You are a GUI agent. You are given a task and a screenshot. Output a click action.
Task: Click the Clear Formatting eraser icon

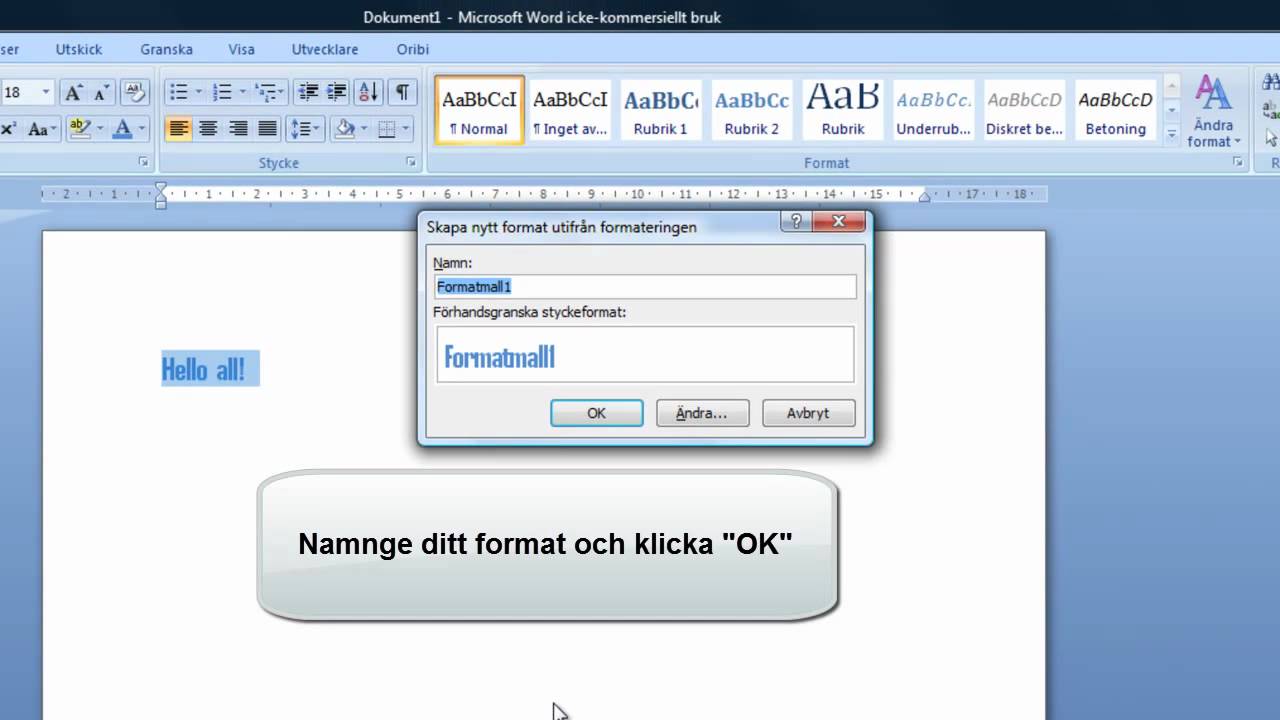[x=135, y=93]
